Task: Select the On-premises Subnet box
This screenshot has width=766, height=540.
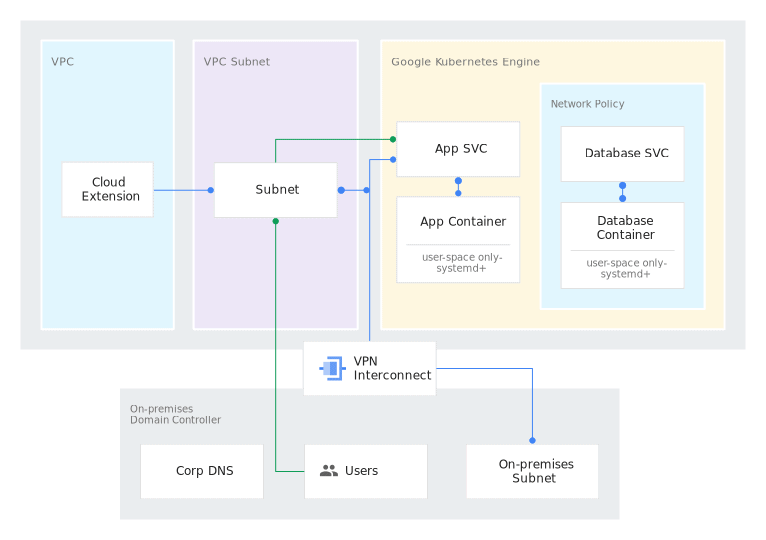Action: (532, 471)
